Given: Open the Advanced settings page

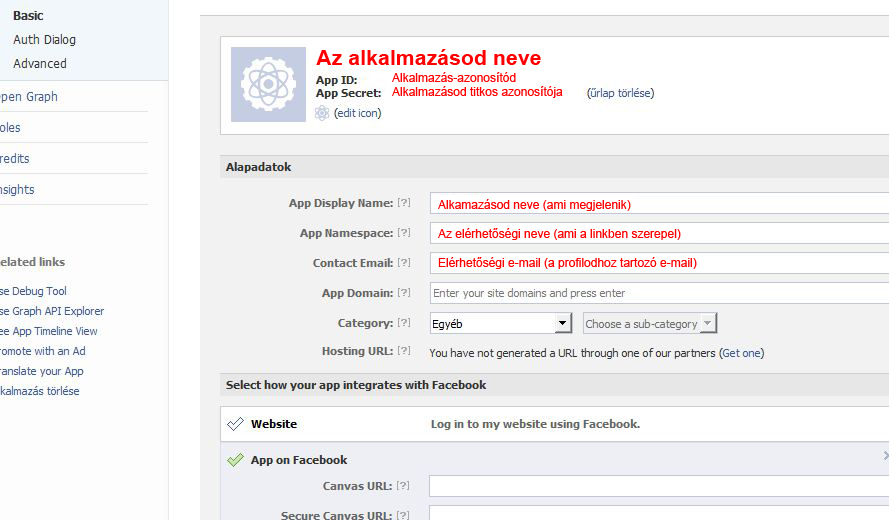Looking at the screenshot, I should [40, 64].
